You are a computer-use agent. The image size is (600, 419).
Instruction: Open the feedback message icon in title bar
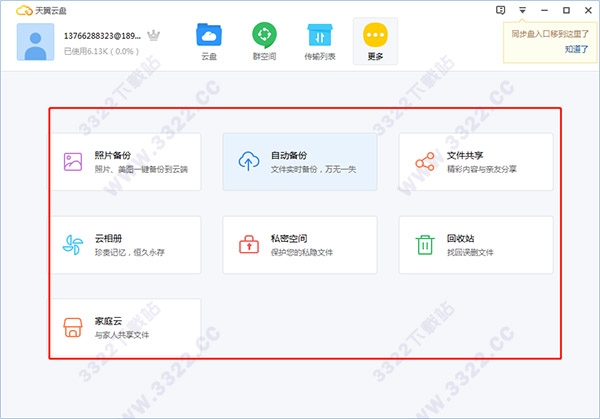[501, 10]
